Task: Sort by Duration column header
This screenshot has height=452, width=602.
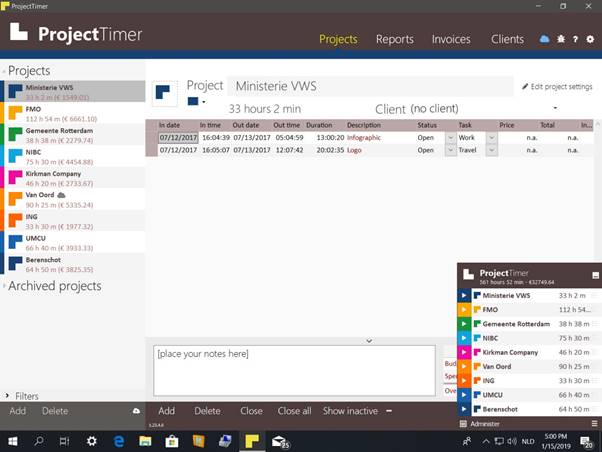Action: [319, 125]
